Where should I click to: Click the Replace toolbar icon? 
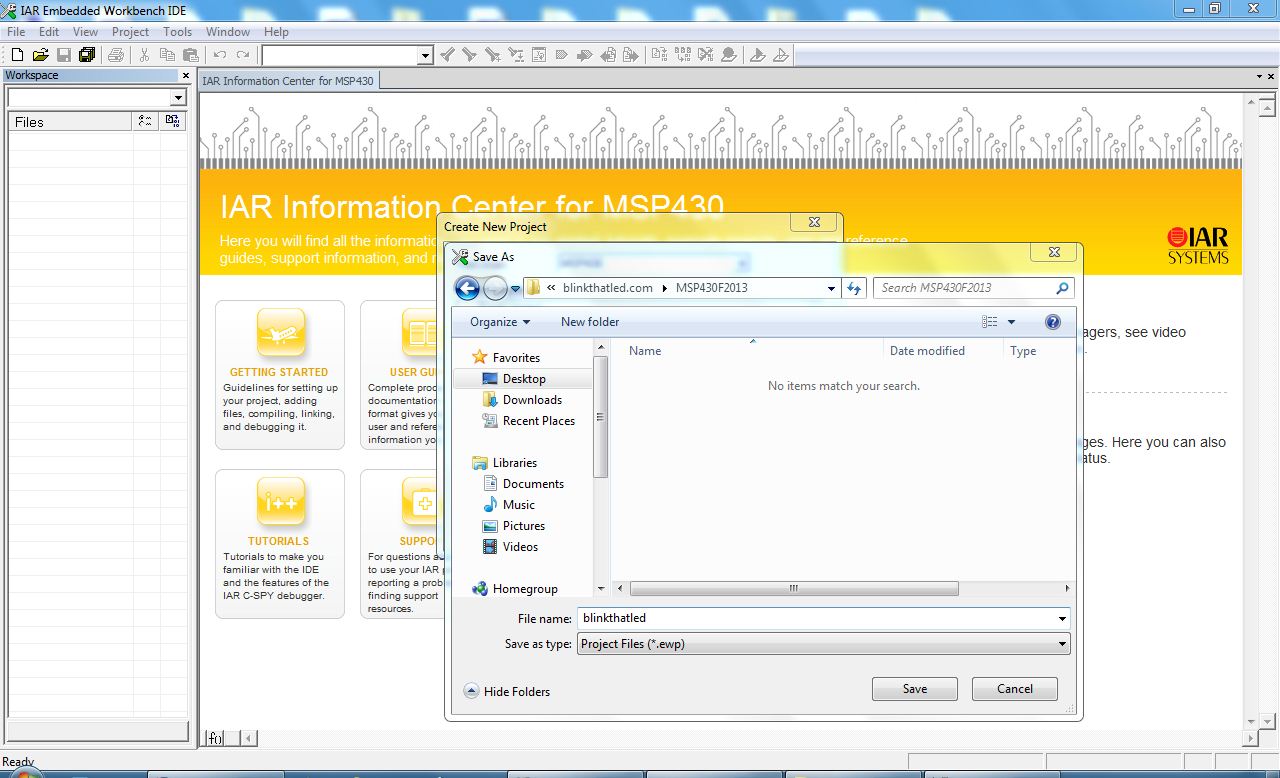coord(517,55)
